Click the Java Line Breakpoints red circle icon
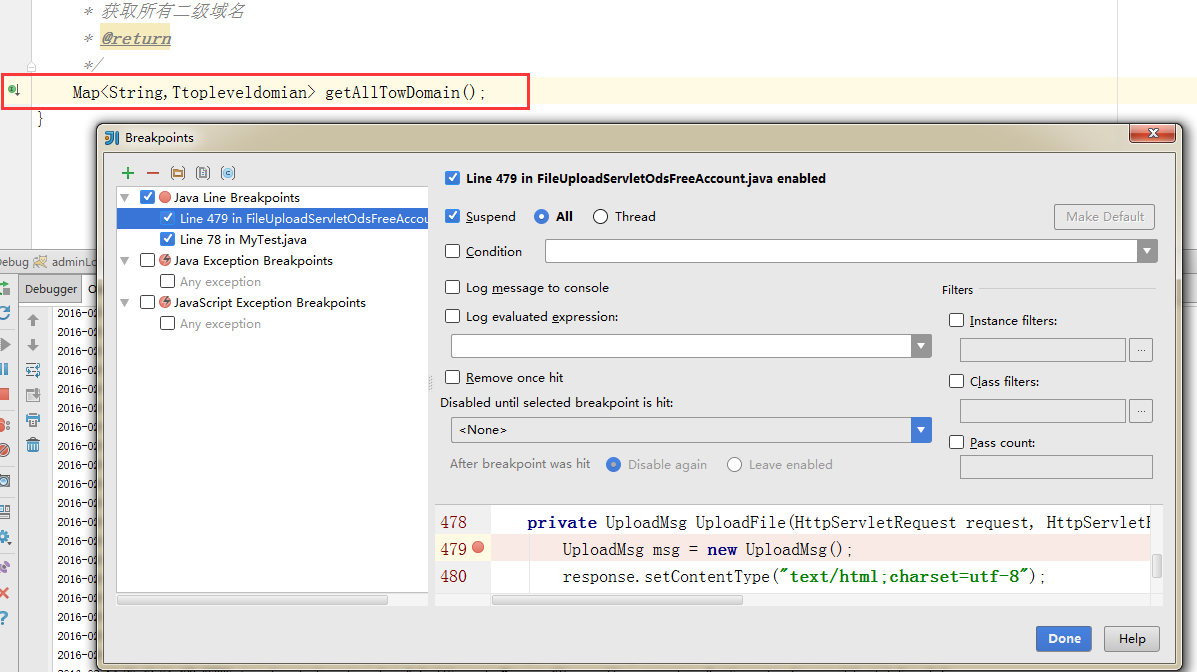This screenshot has width=1197, height=672. (x=165, y=197)
